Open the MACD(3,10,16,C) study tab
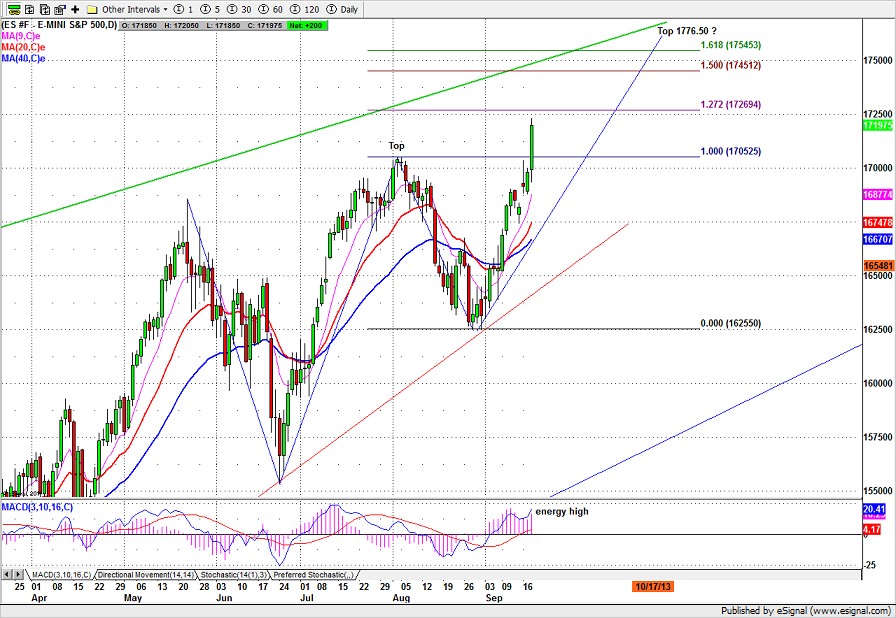Image resolution: width=896 pixels, height=618 pixels. [x=59, y=575]
